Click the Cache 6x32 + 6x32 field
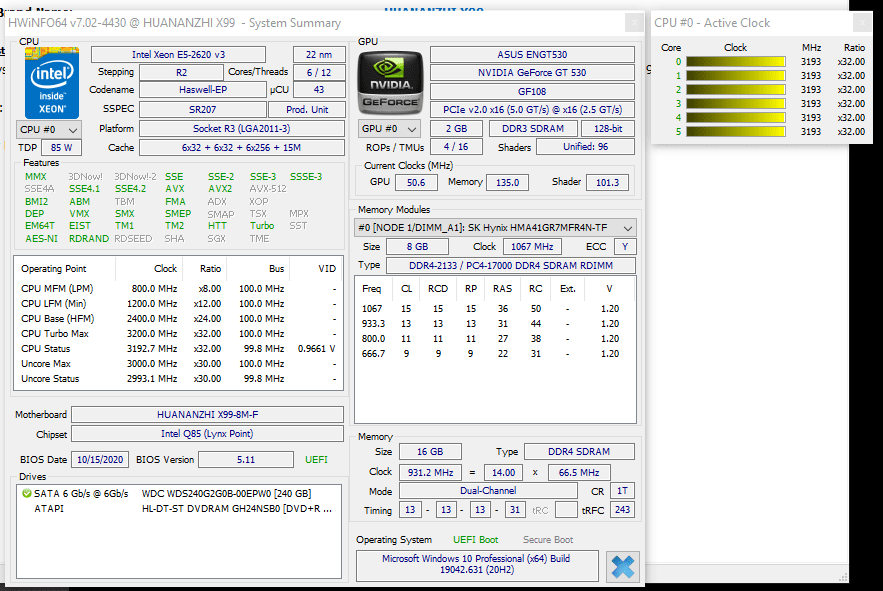883x591 pixels. click(x=242, y=148)
